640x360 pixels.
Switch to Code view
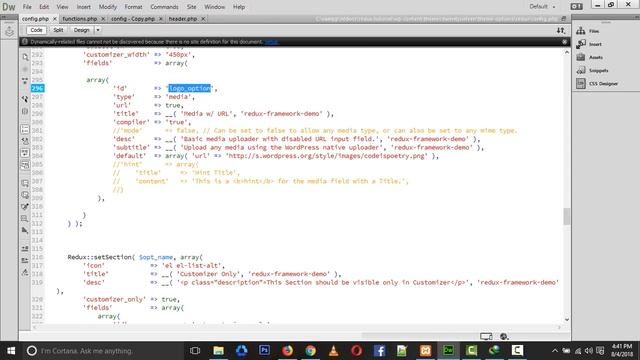coord(36,30)
